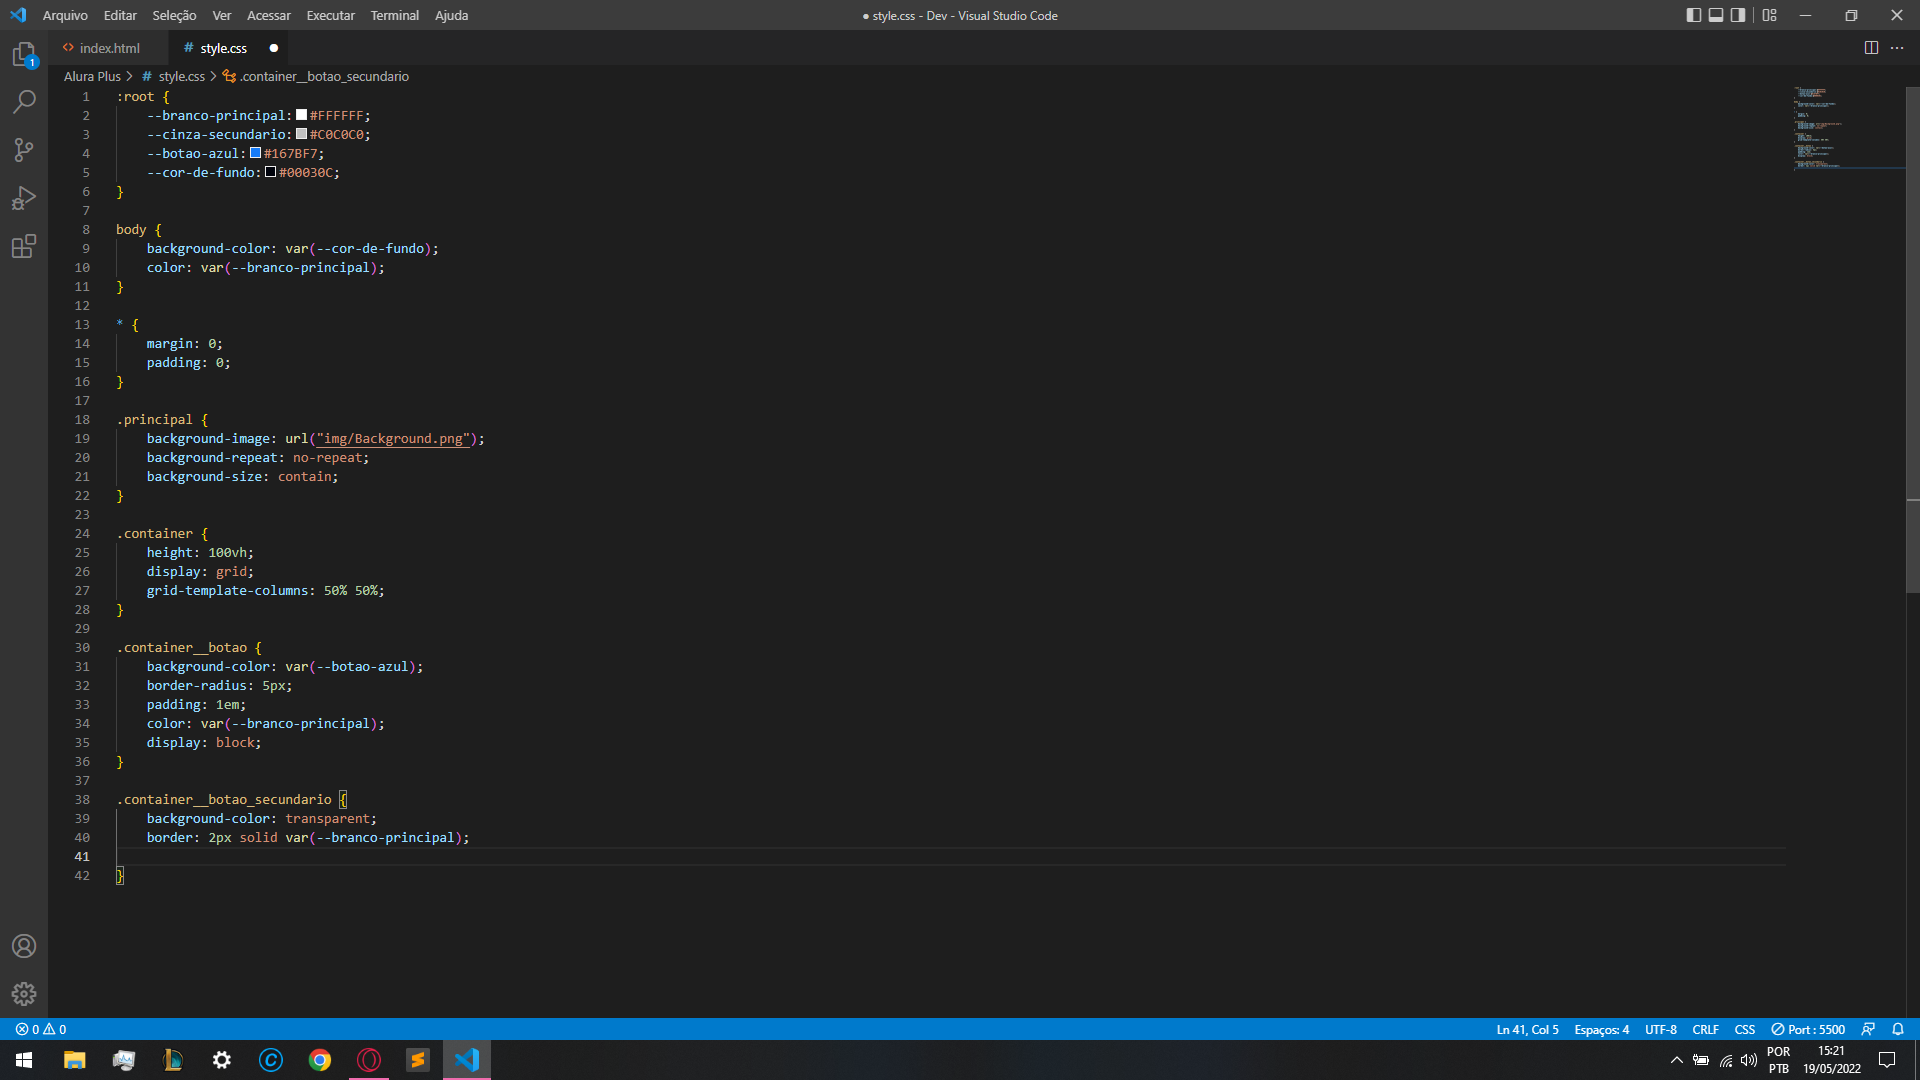Open the Manage gear menu
The height and width of the screenshot is (1080, 1920).
(x=24, y=994)
